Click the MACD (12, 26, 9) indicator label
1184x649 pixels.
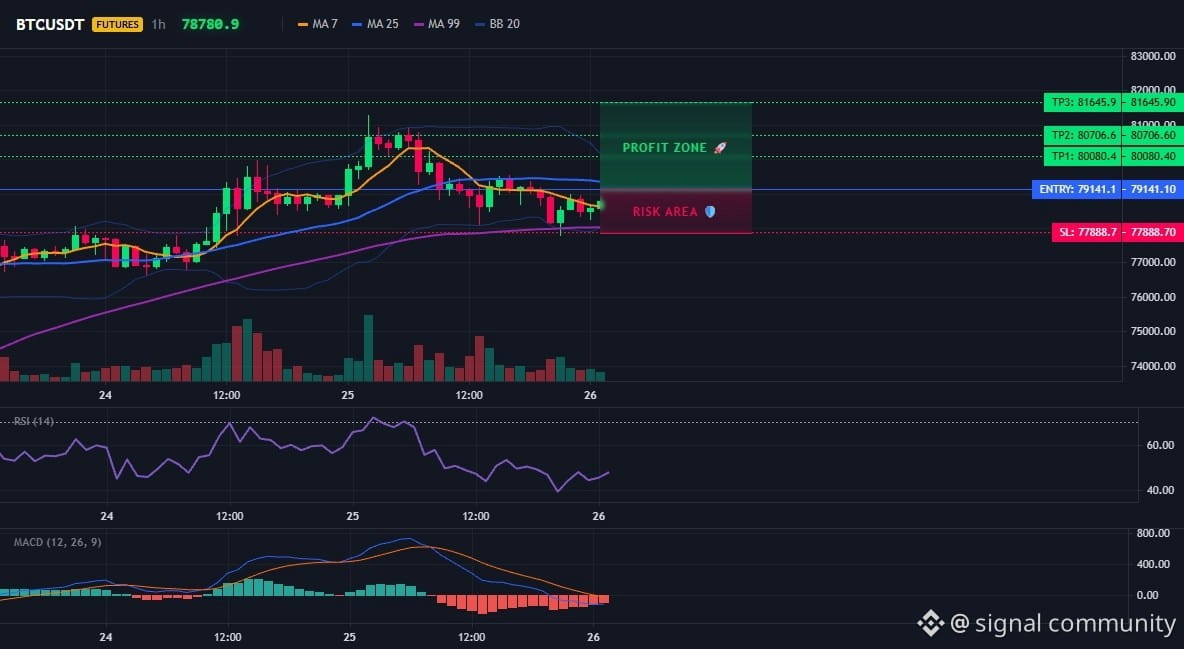57,542
